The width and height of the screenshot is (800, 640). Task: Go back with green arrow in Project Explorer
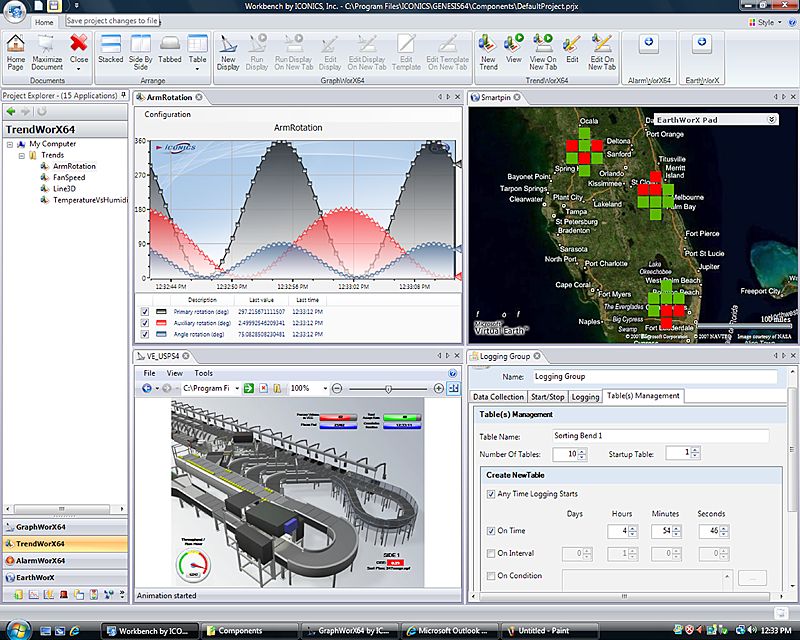pyautogui.click(x=11, y=111)
